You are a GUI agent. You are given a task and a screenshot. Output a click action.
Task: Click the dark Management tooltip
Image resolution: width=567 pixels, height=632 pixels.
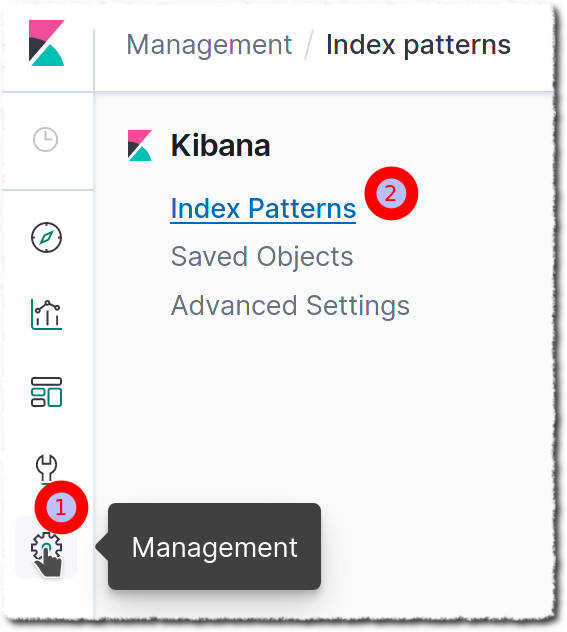(x=214, y=547)
